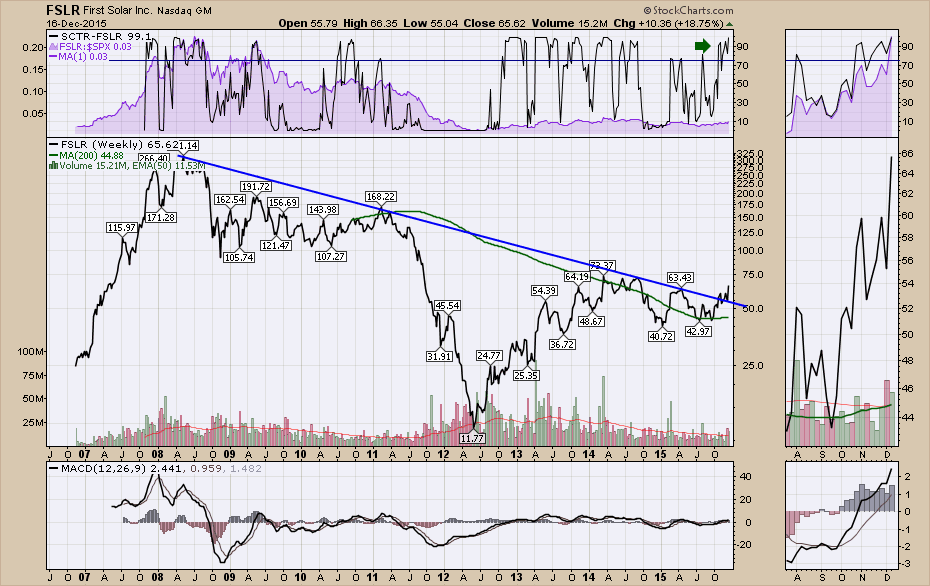Click the 100M volume axis label
Screen dimensions: 930x586
(x=30, y=352)
